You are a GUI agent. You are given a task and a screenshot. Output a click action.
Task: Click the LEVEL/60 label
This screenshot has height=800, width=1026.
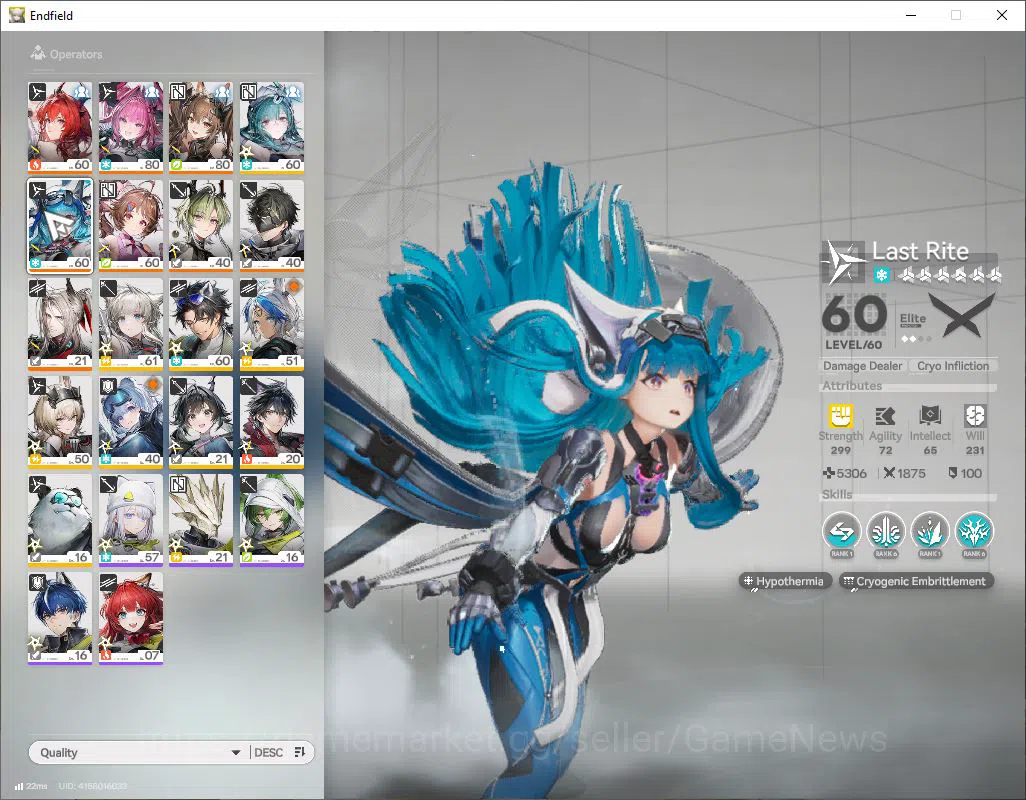pyautogui.click(x=853, y=345)
